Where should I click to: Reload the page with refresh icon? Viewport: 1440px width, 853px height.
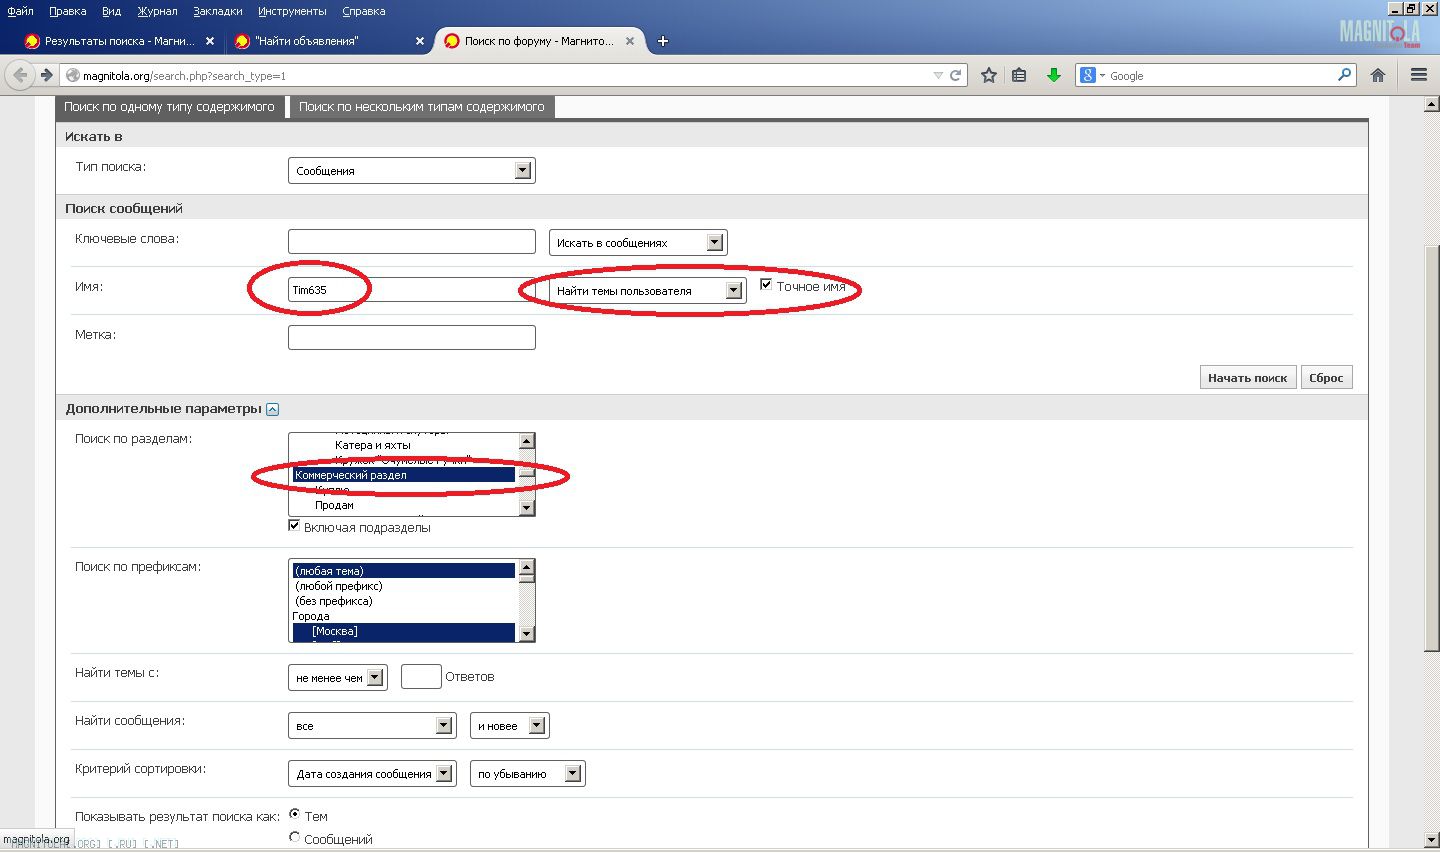[955, 75]
